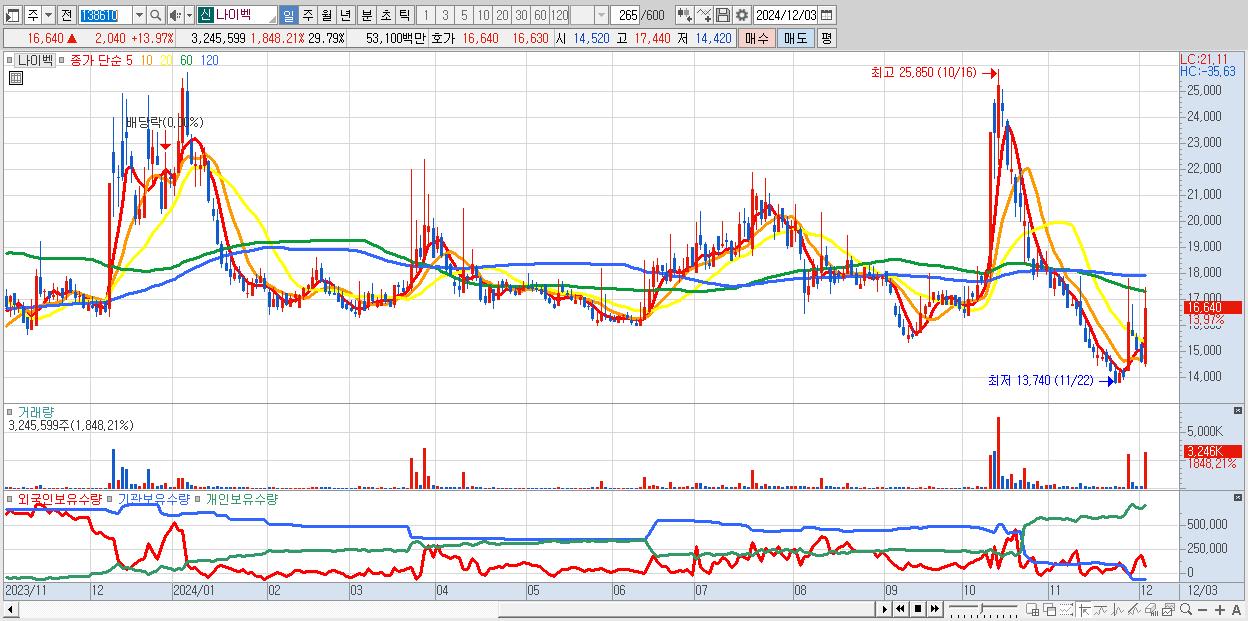Choose the 10 interval button
Viewport: 1248px width, 621px height.
tap(483, 15)
